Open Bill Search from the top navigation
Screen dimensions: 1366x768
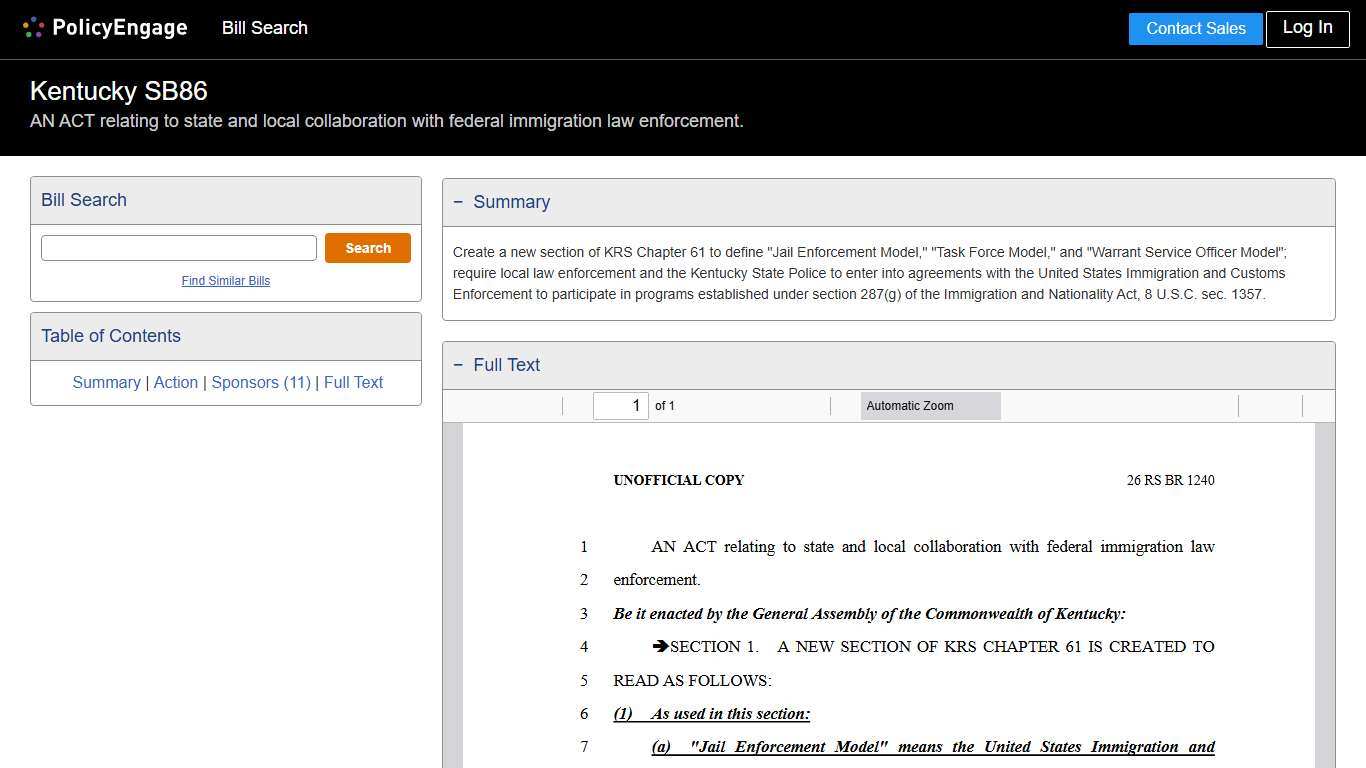pyautogui.click(x=264, y=28)
